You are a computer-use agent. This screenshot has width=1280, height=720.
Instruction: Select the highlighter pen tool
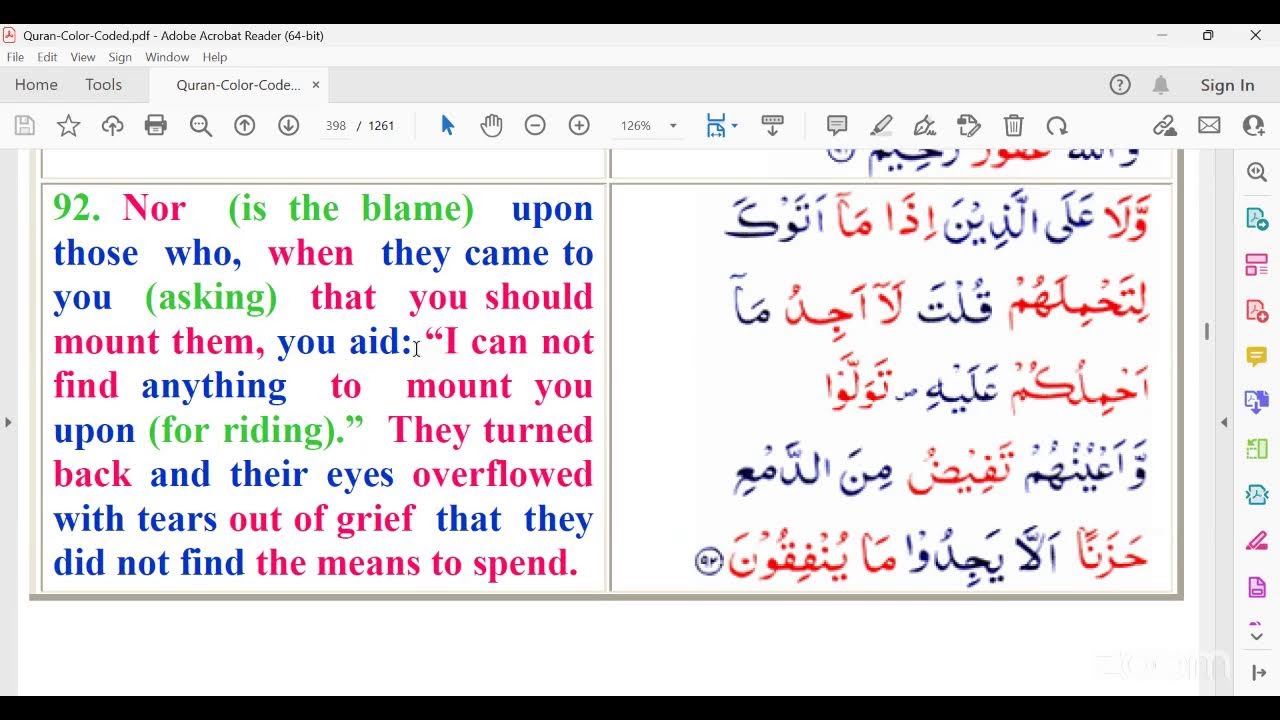881,126
